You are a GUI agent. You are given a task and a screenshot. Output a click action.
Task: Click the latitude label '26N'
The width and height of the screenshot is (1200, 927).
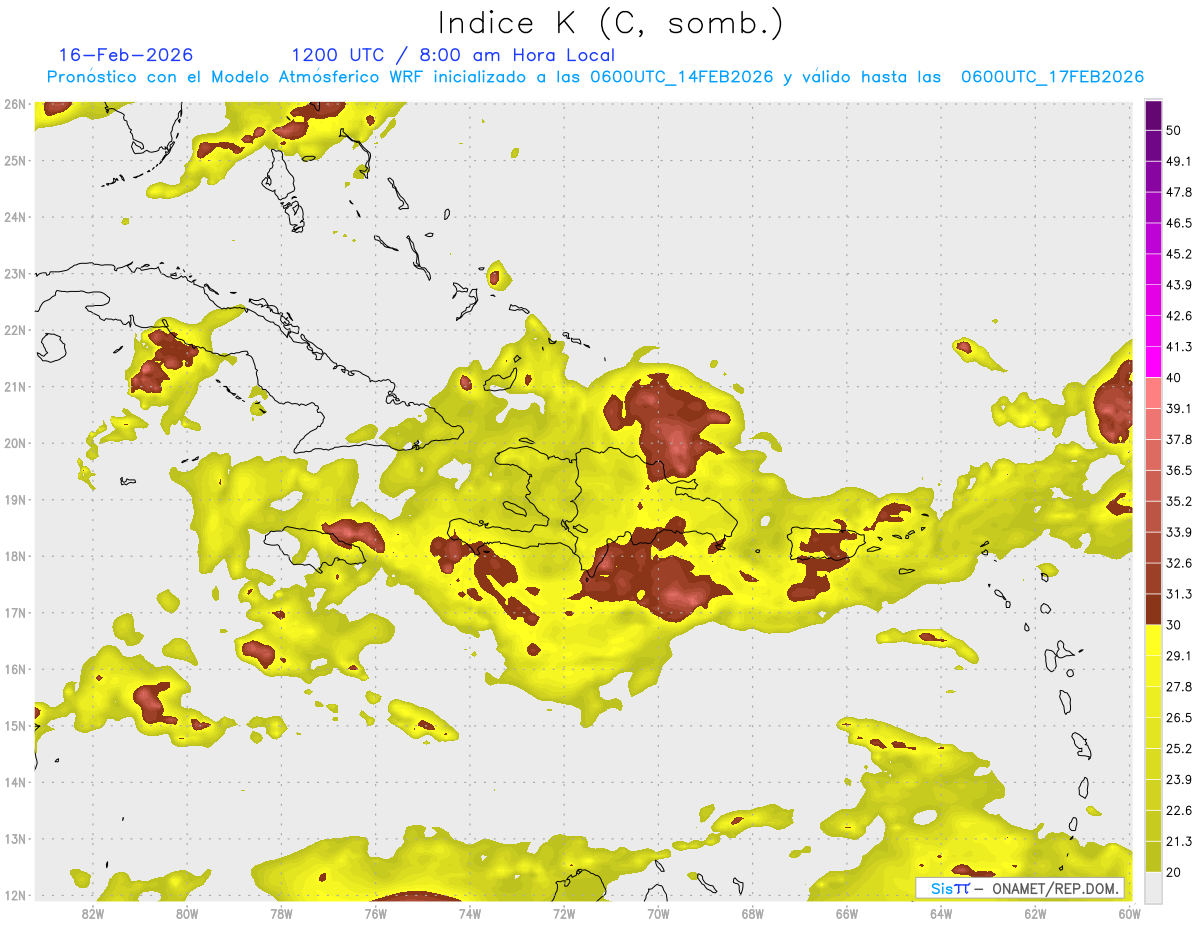(x=15, y=104)
